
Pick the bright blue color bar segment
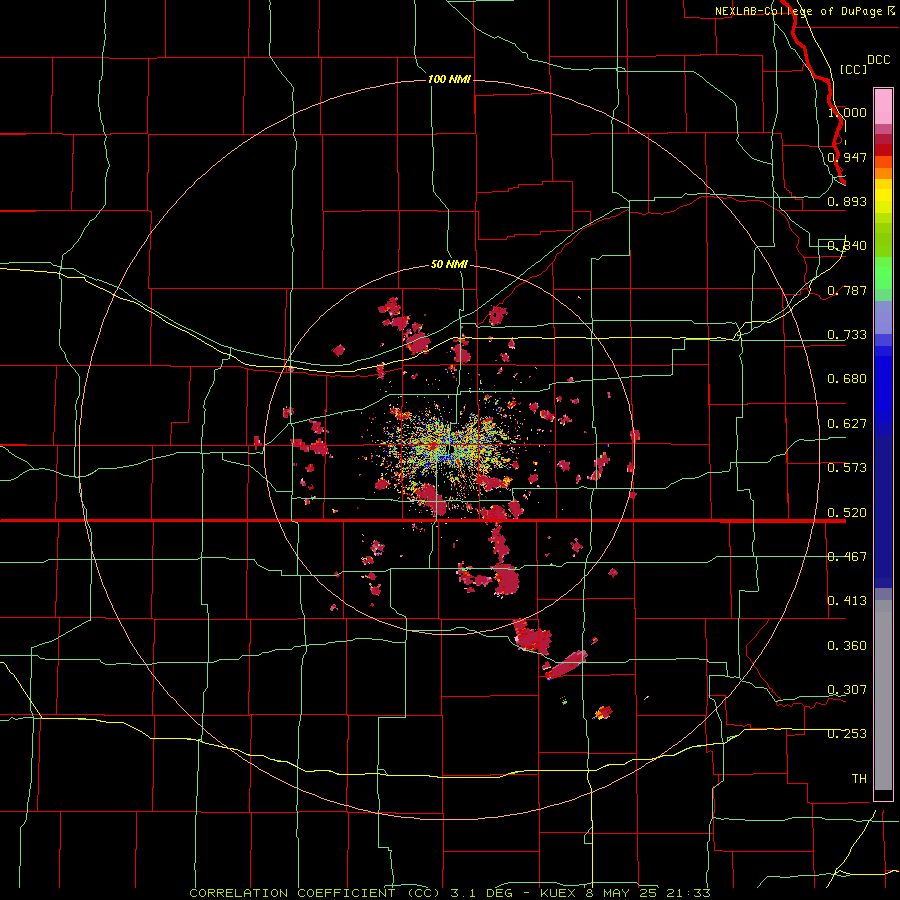883,390
